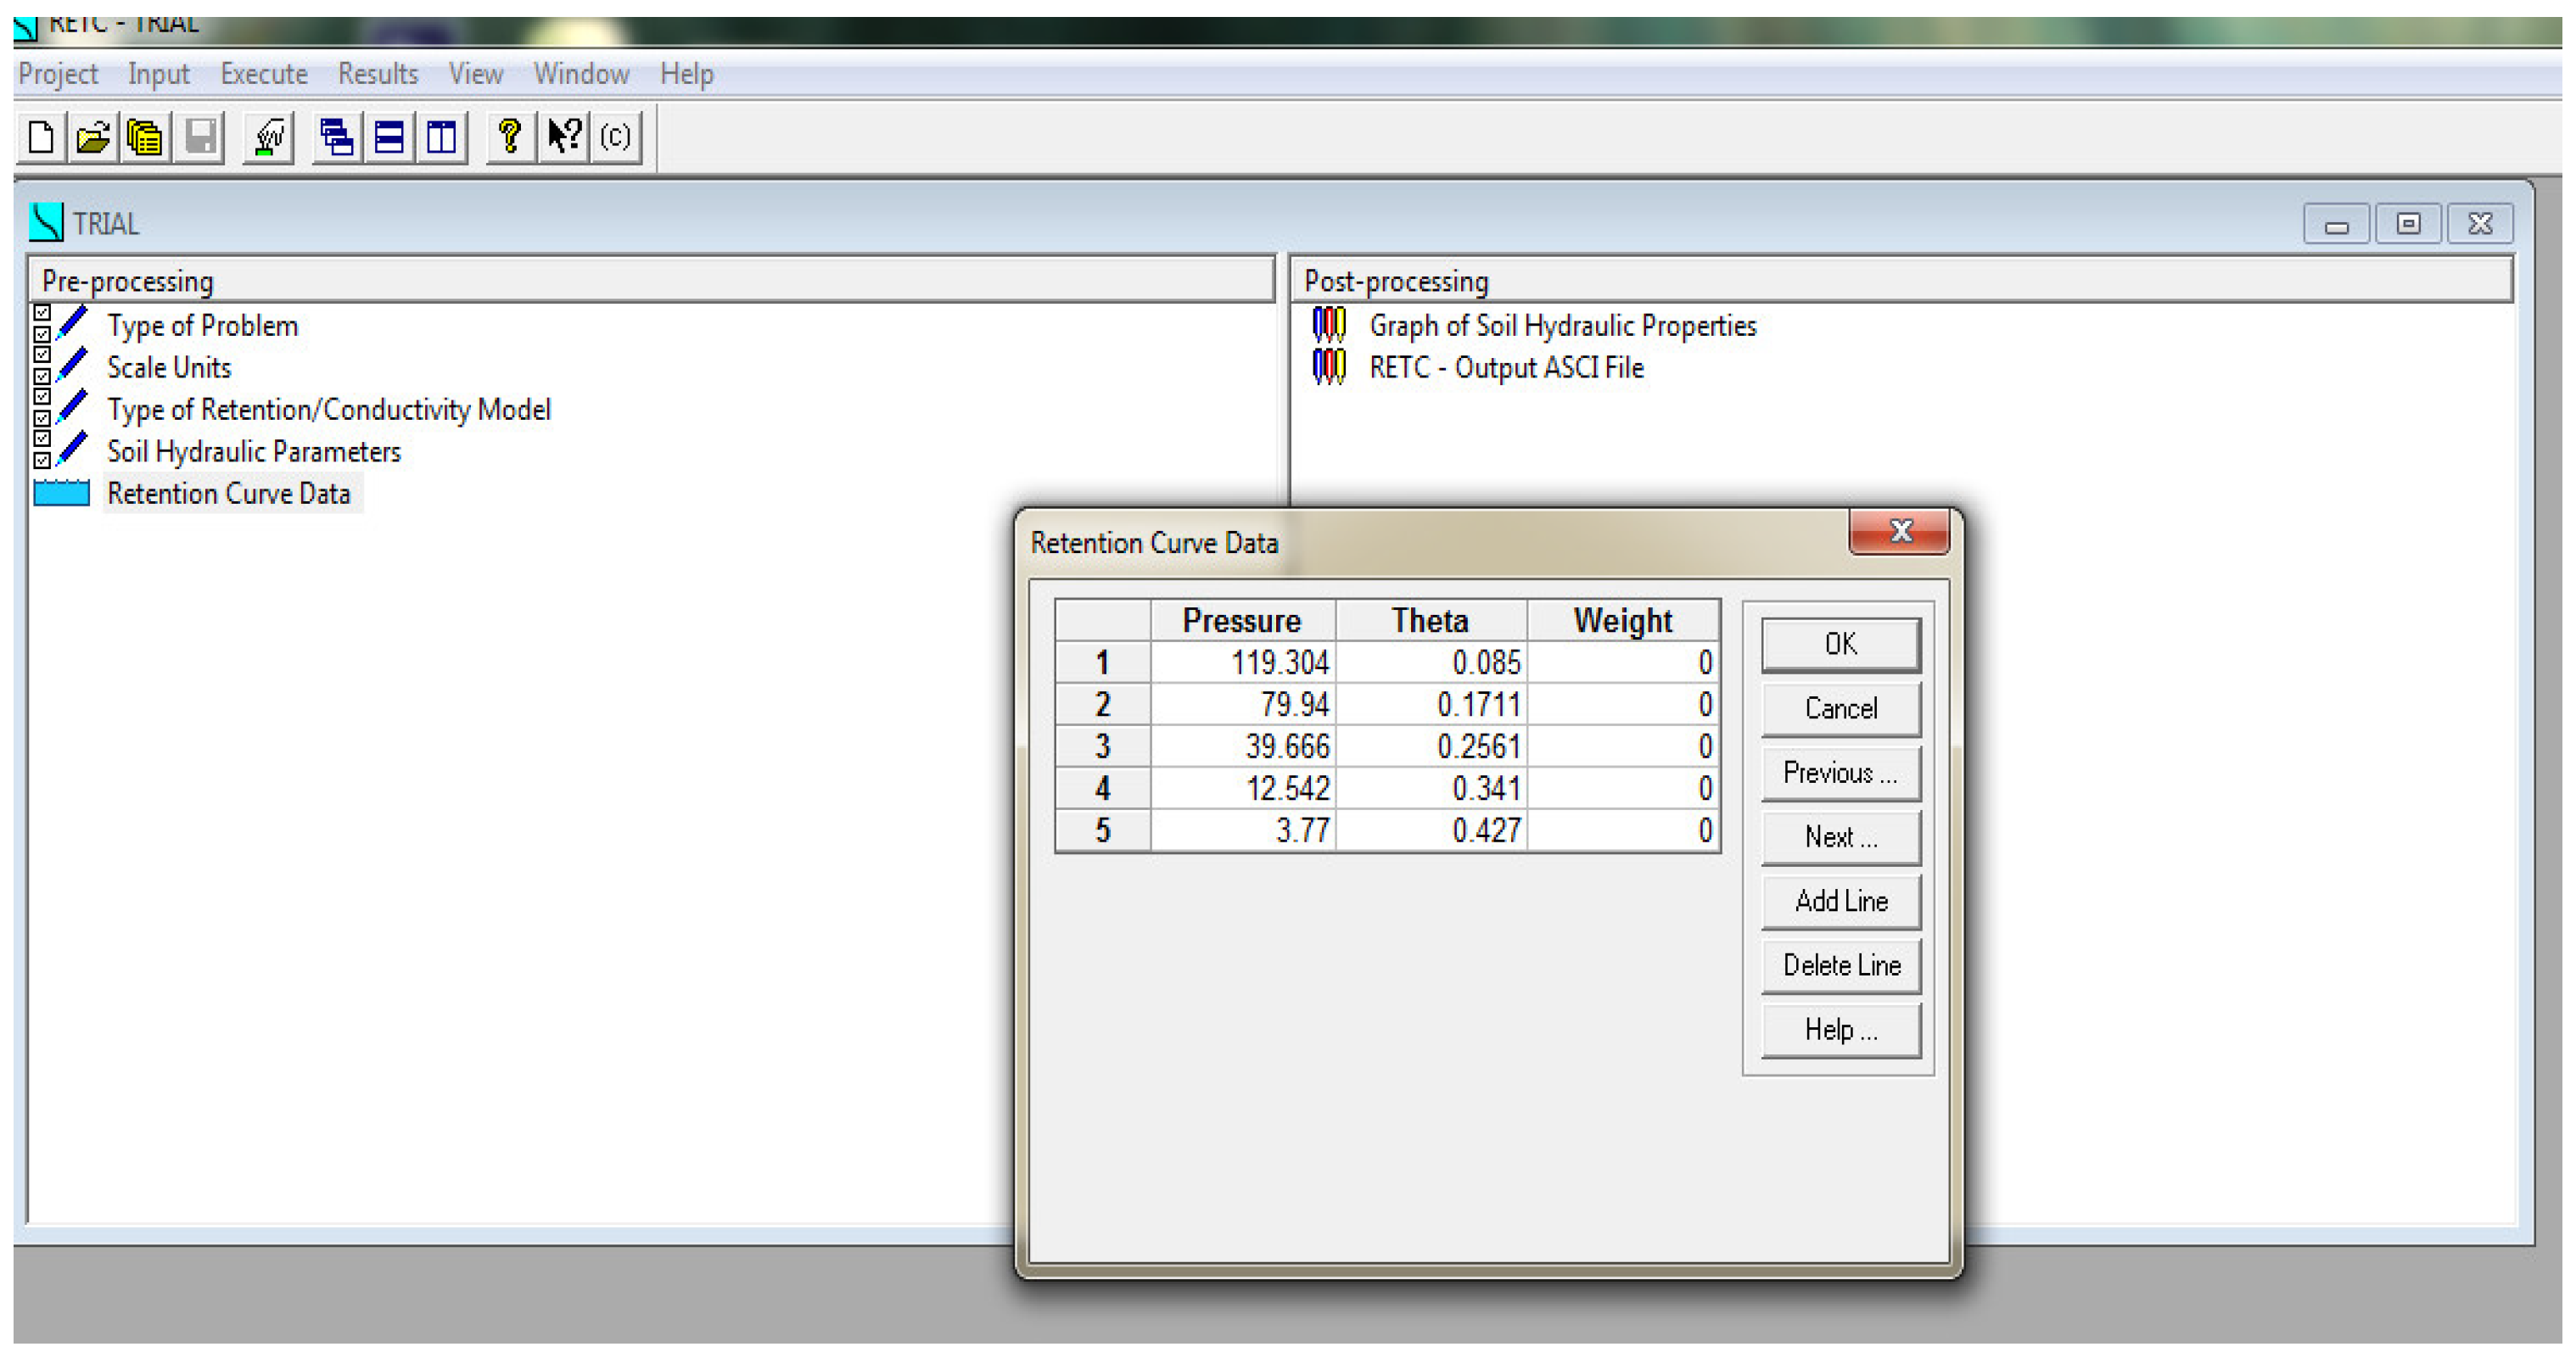
Task: Click the Add Line button
Action: click(x=1840, y=901)
